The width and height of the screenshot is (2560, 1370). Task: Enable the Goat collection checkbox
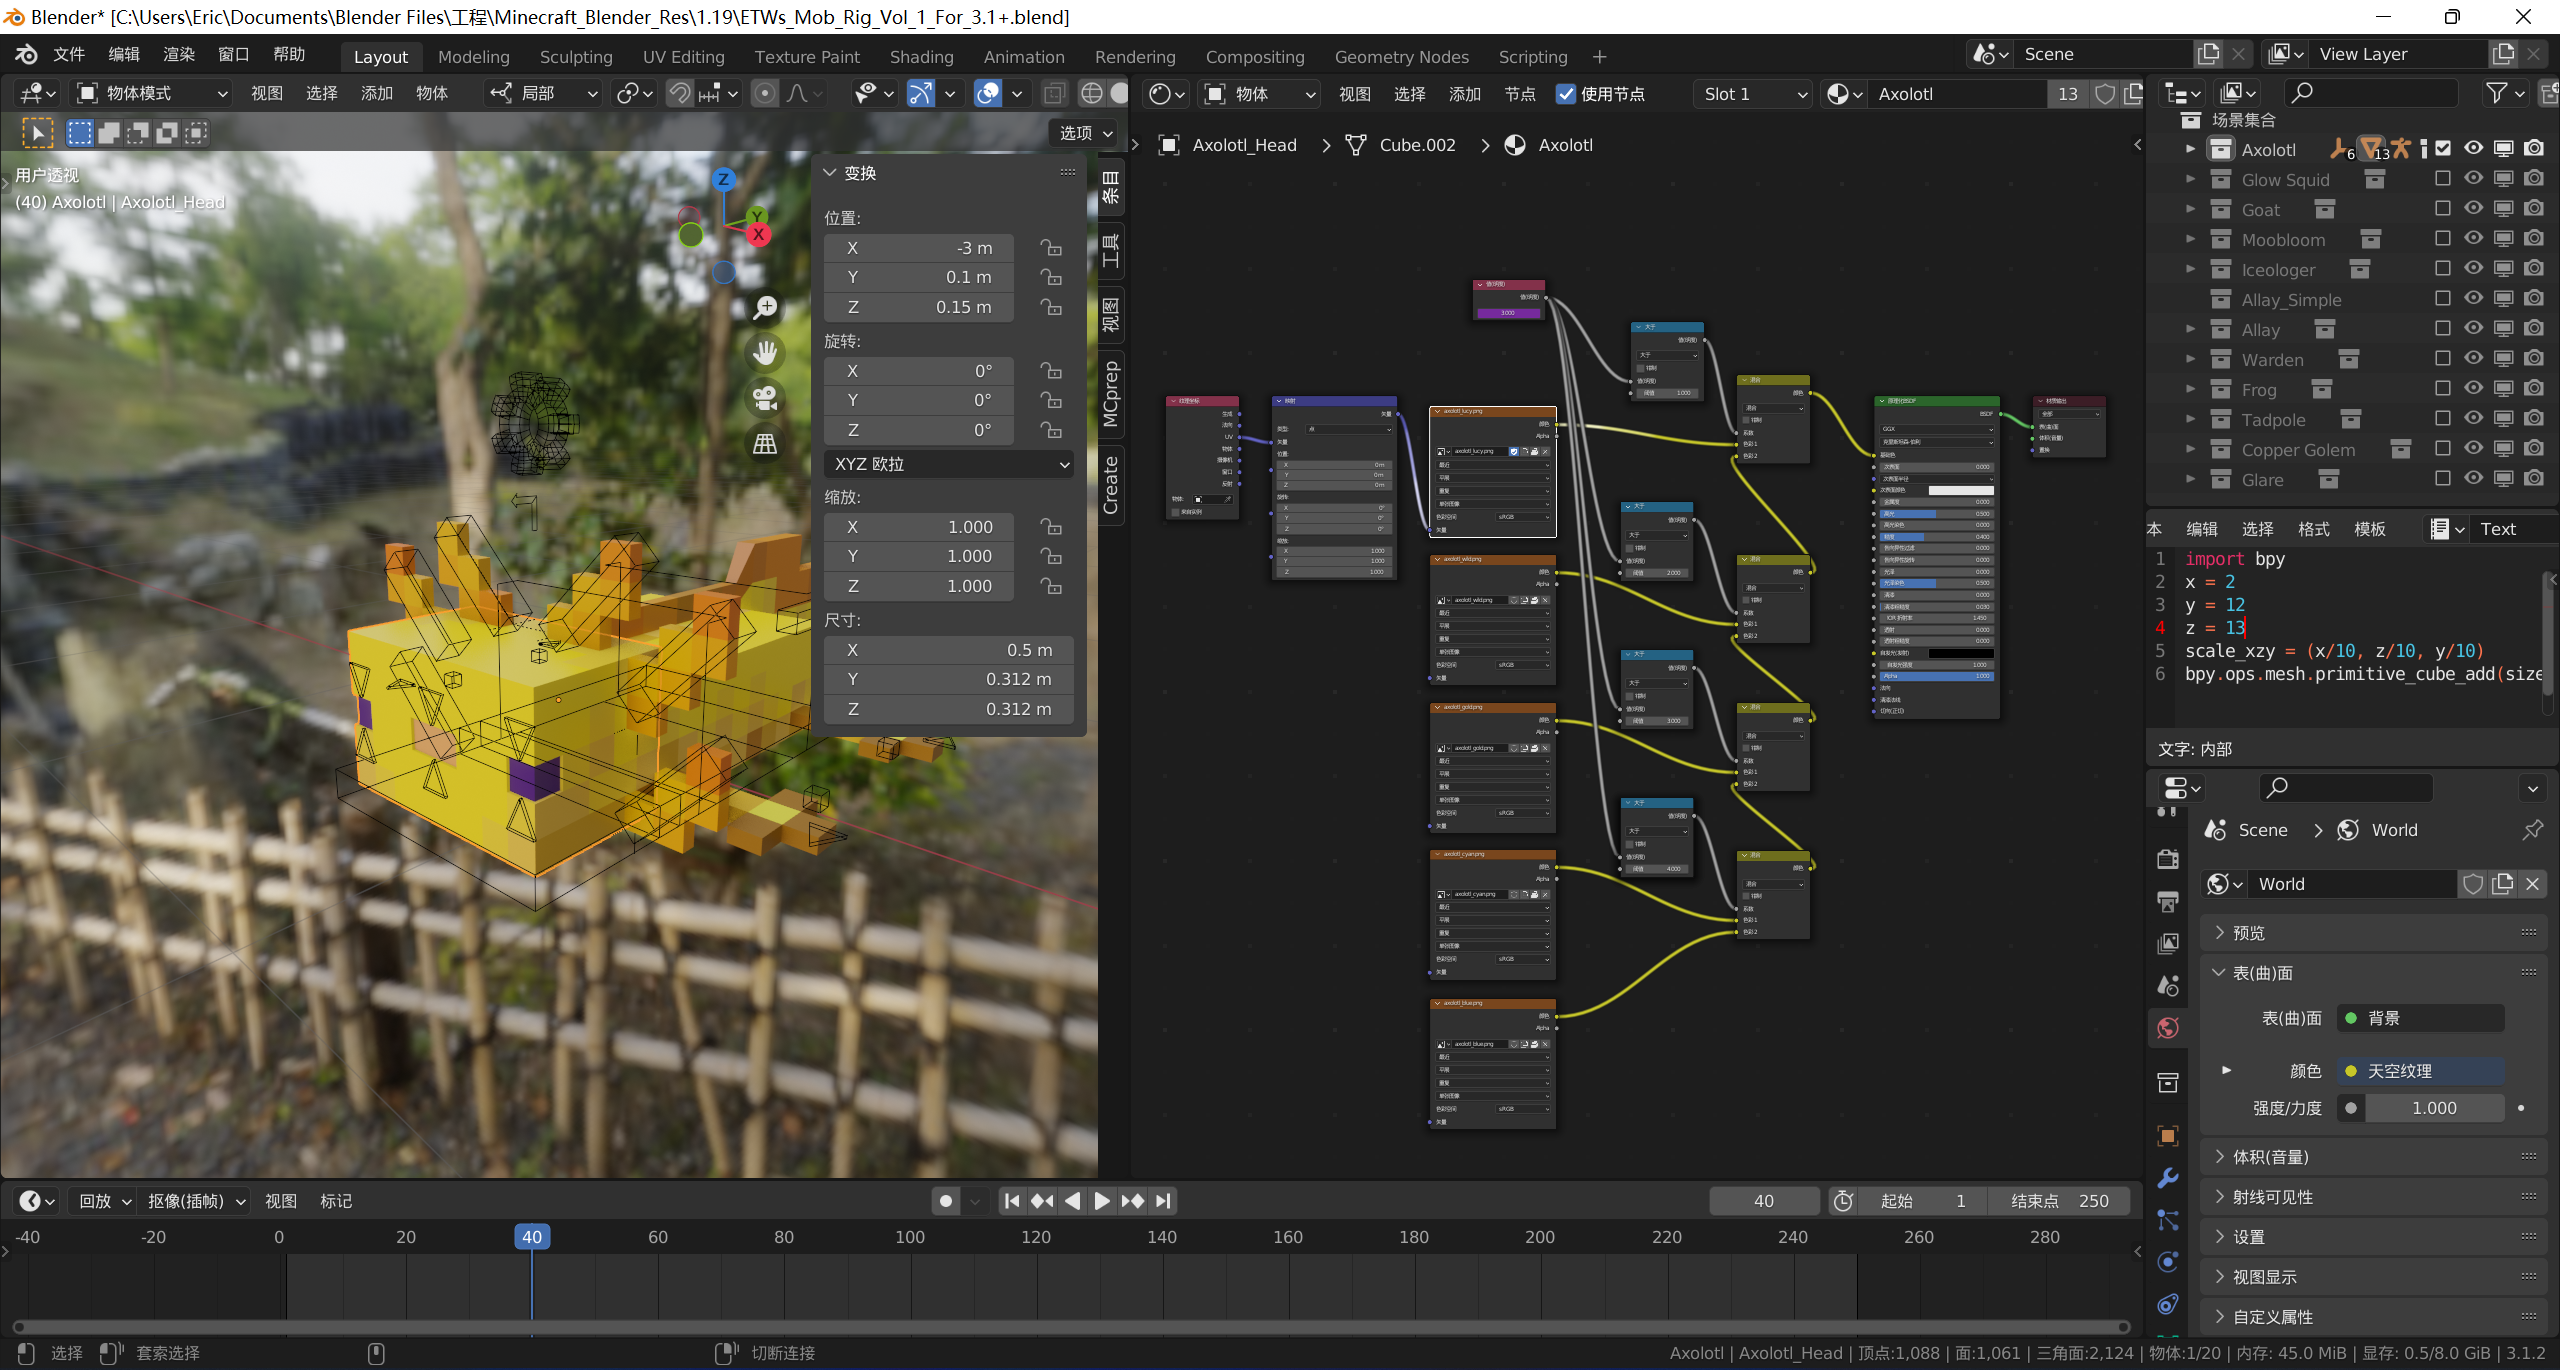point(2442,209)
